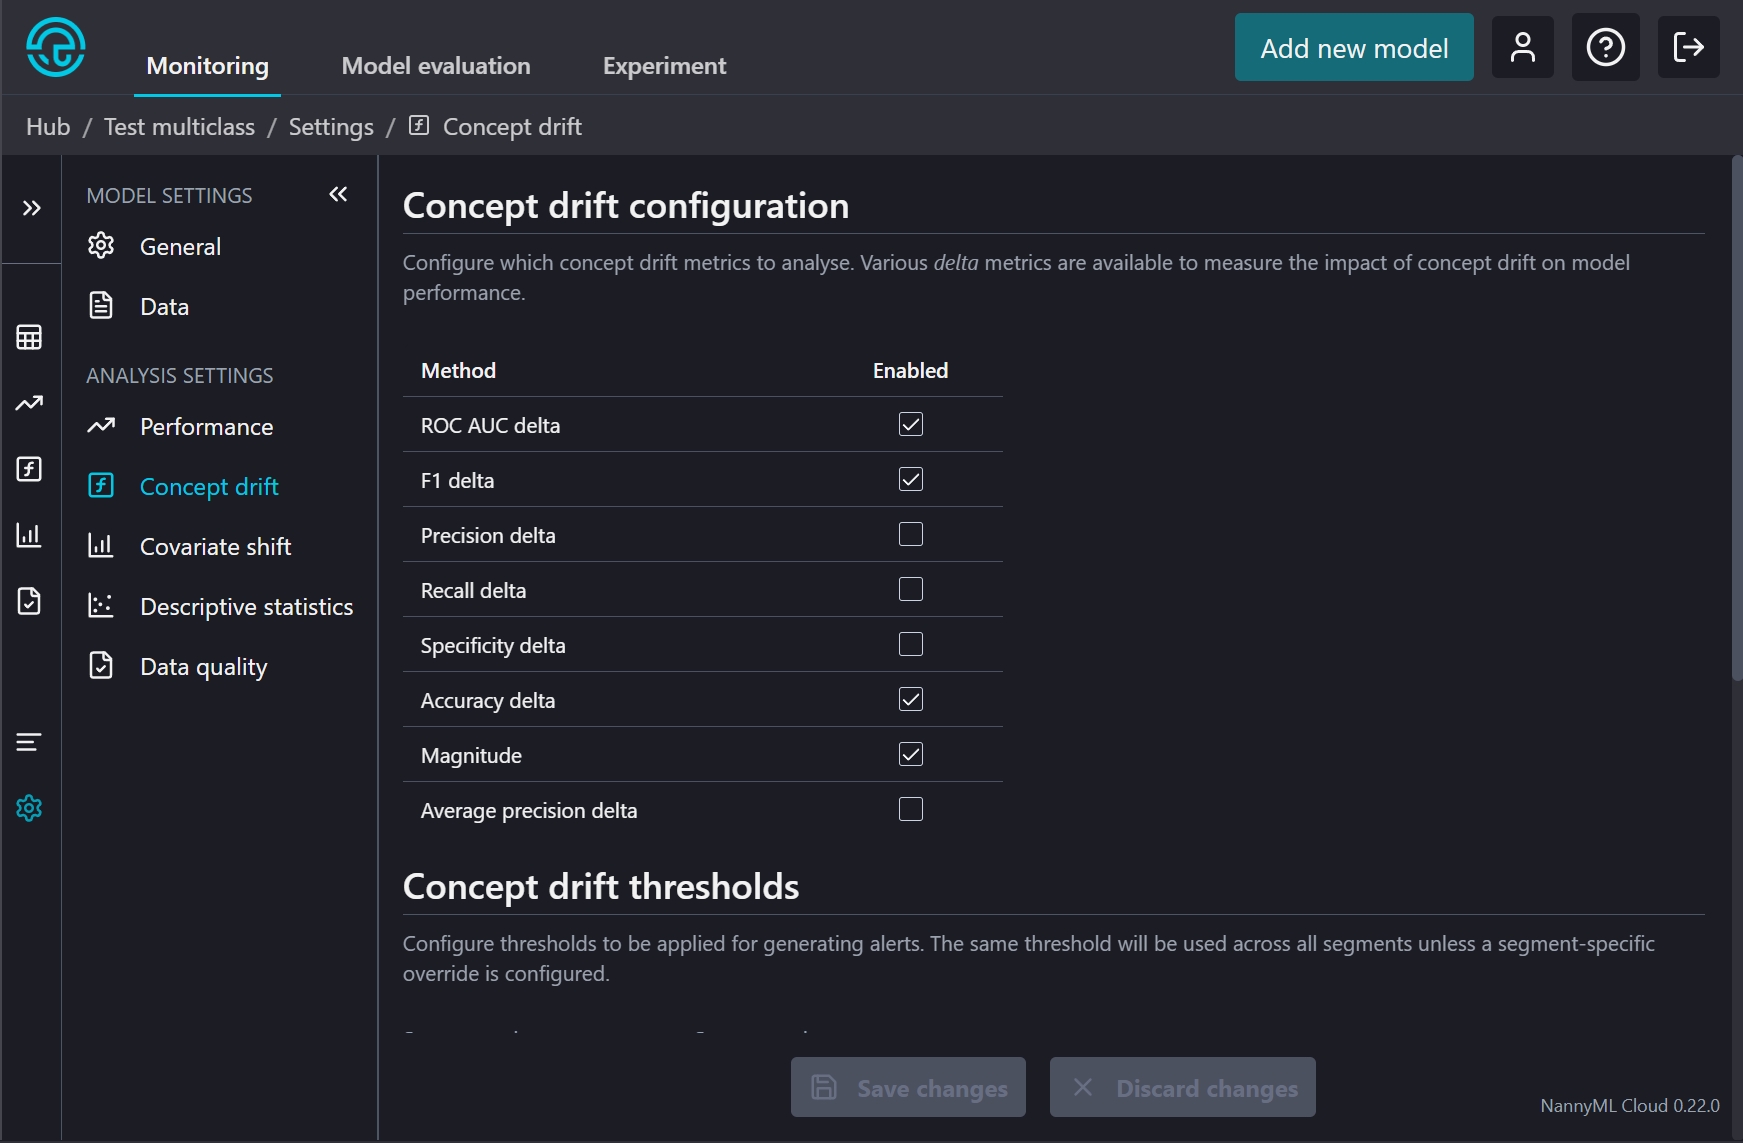Screen dimensions: 1743x1143
Task: Click the NannyML logo icon
Action: [56, 47]
